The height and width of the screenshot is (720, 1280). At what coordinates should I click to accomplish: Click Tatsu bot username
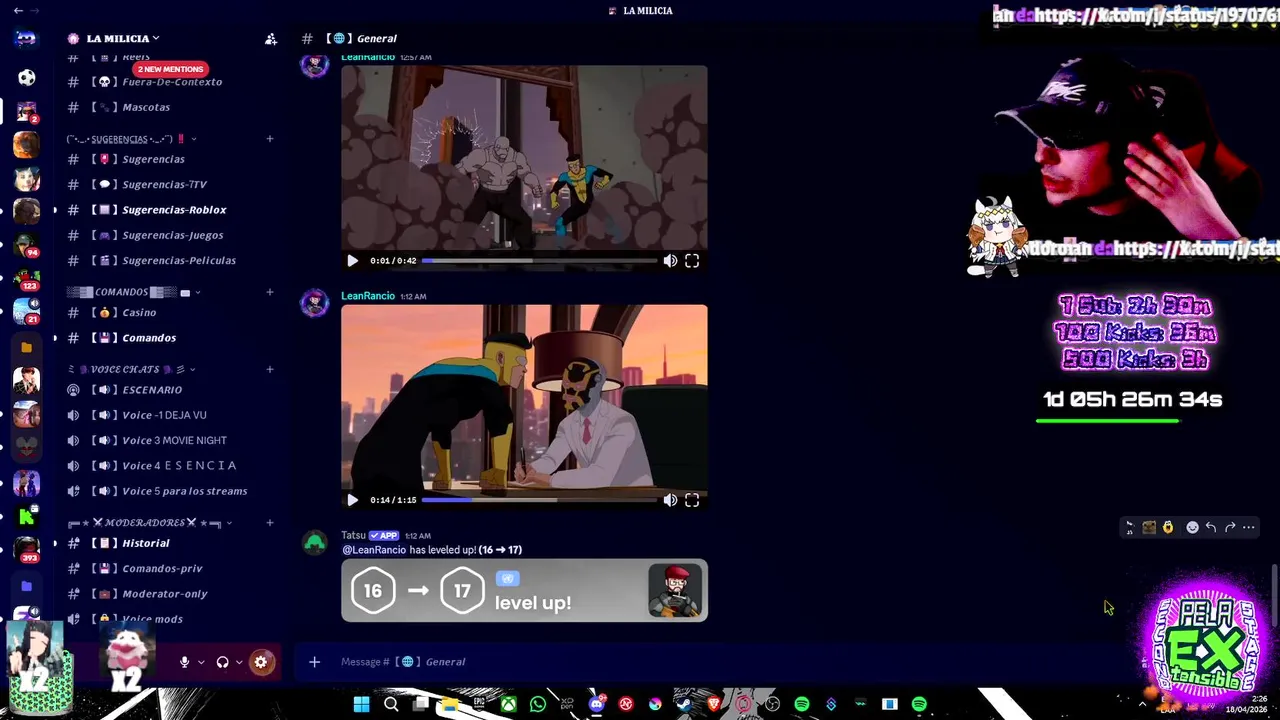(353, 536)
